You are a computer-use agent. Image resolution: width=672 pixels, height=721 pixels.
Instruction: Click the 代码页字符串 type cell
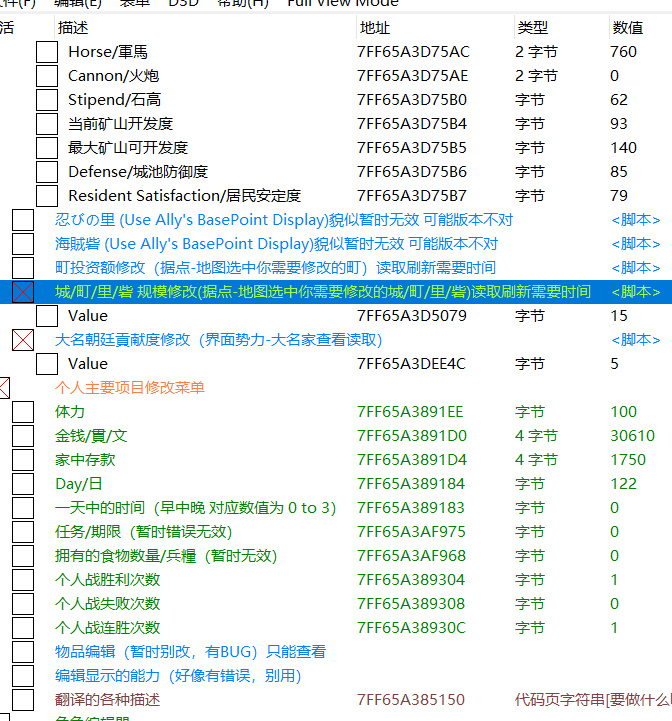tap(593, 700)
